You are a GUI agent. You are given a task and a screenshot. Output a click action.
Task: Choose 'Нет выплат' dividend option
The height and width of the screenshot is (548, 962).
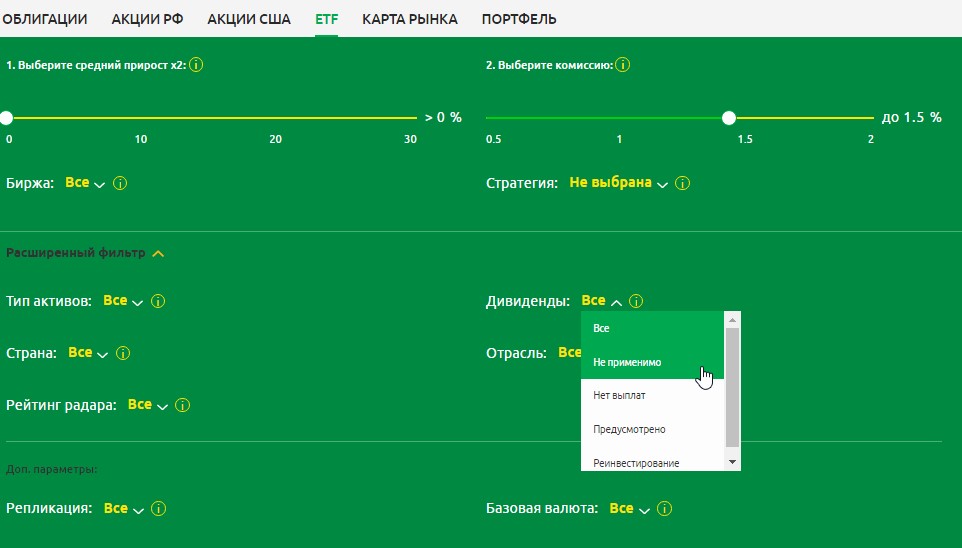point(620,396)
